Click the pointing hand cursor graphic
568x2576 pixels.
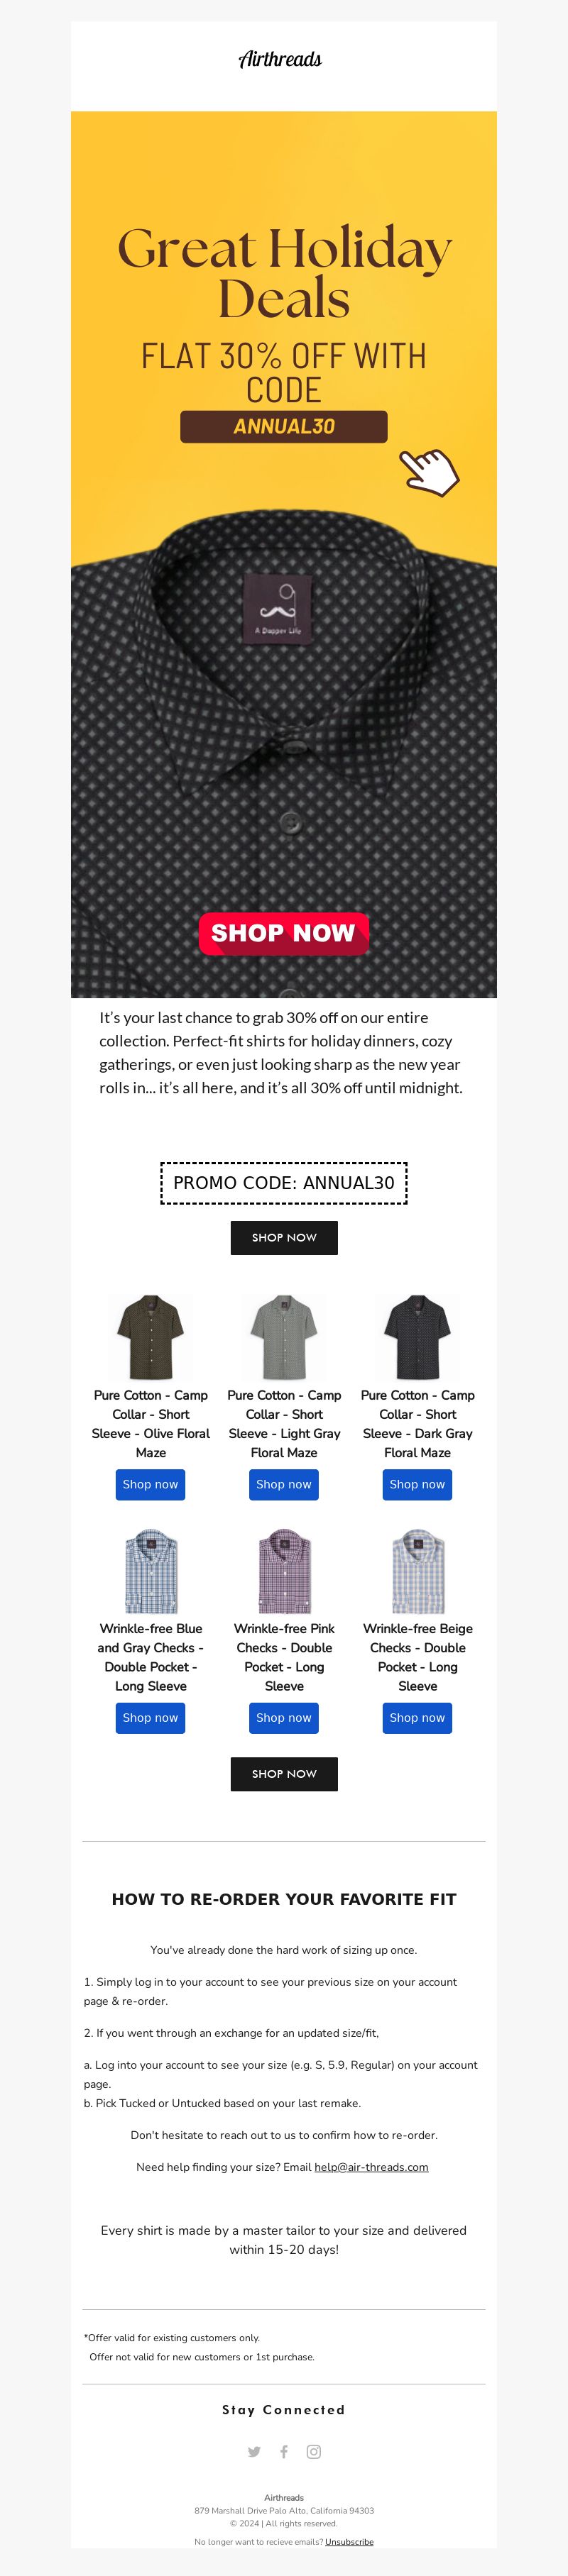(429, 471)
